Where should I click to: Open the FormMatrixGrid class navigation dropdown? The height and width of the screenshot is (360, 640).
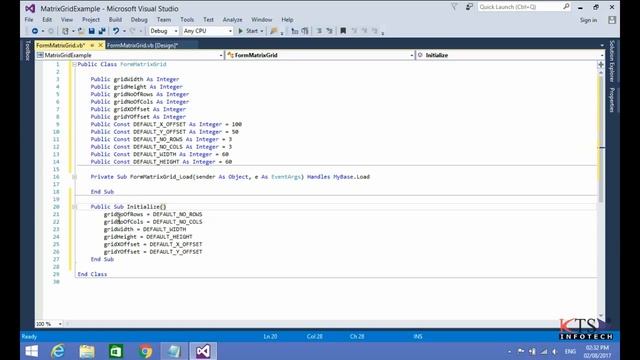tap(320, 55)
